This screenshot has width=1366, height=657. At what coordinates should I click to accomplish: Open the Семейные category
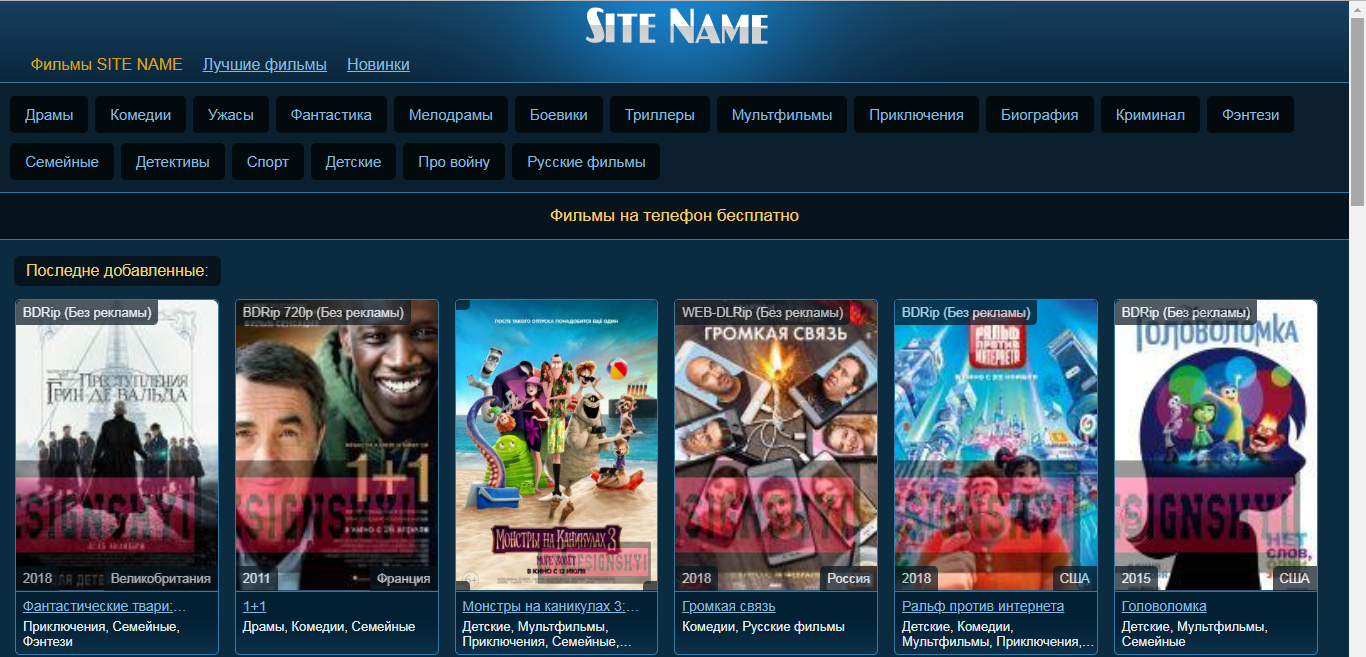pyautogui.click(x=62, y=162)
